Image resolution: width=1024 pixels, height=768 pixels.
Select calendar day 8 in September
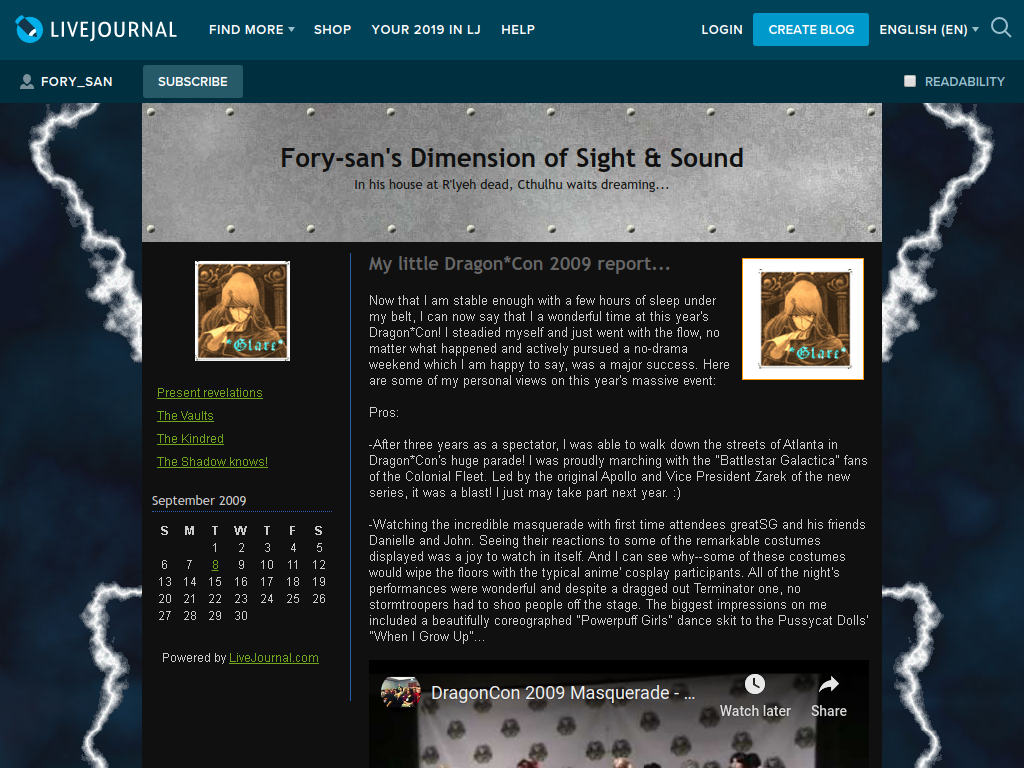click(x=215, y=565)
